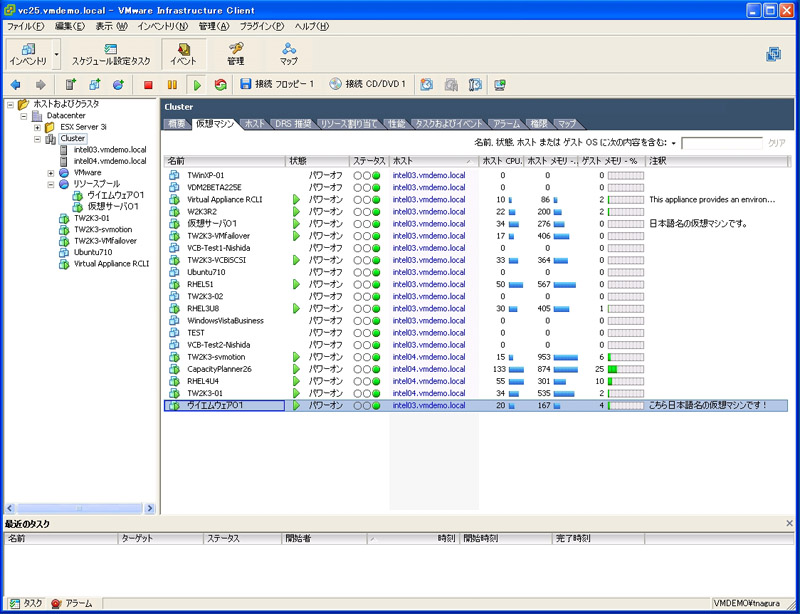
Task: Collapse the Cluster tree node
Action: [x=37, y=139]
